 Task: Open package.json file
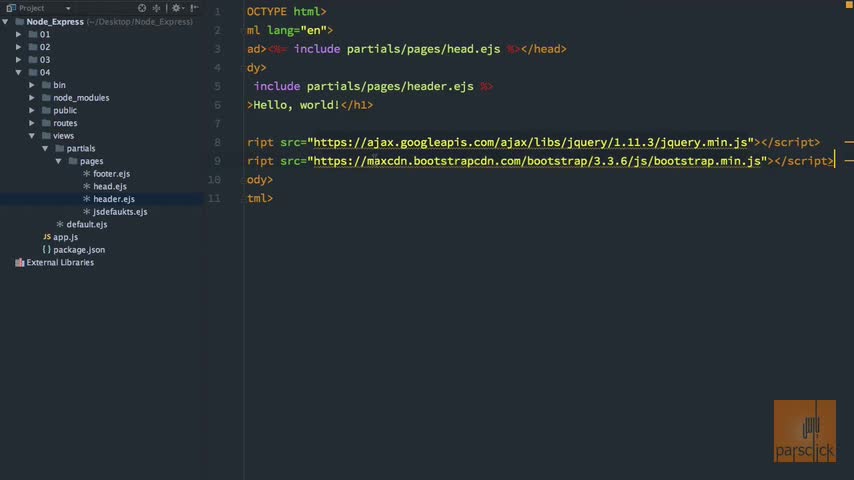[x=79, y=250]
